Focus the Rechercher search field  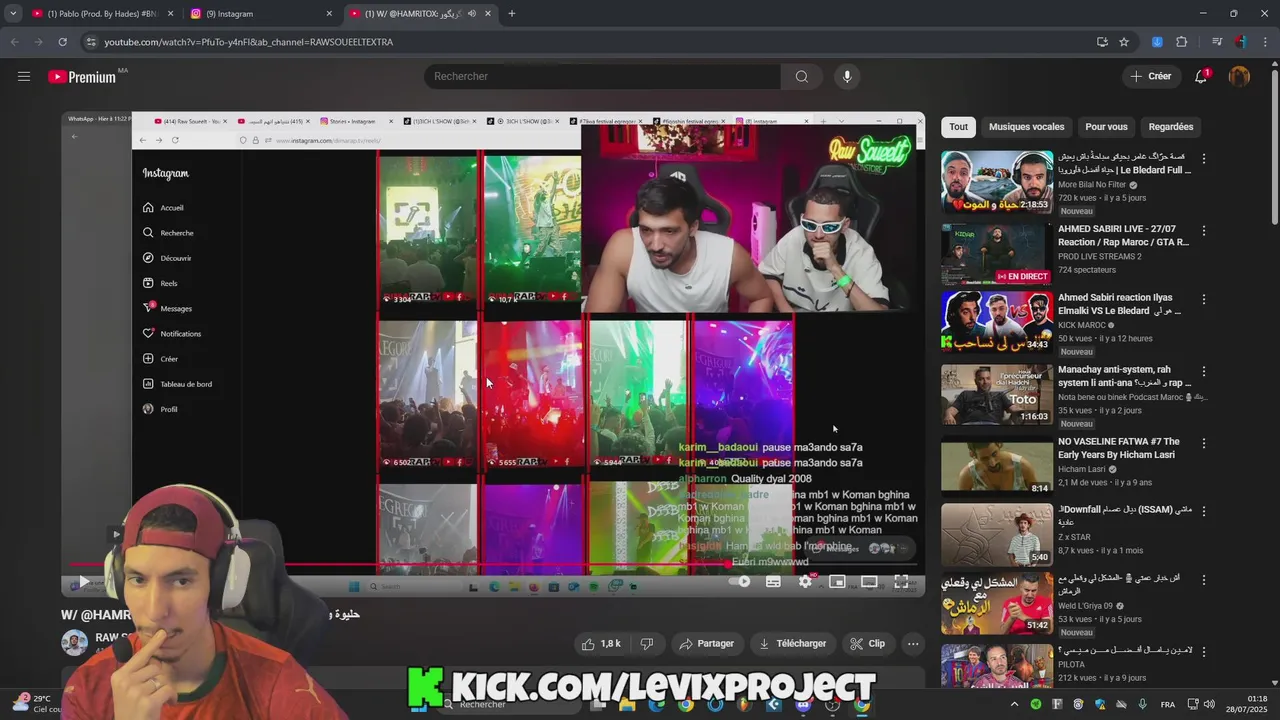pos(603,76)
